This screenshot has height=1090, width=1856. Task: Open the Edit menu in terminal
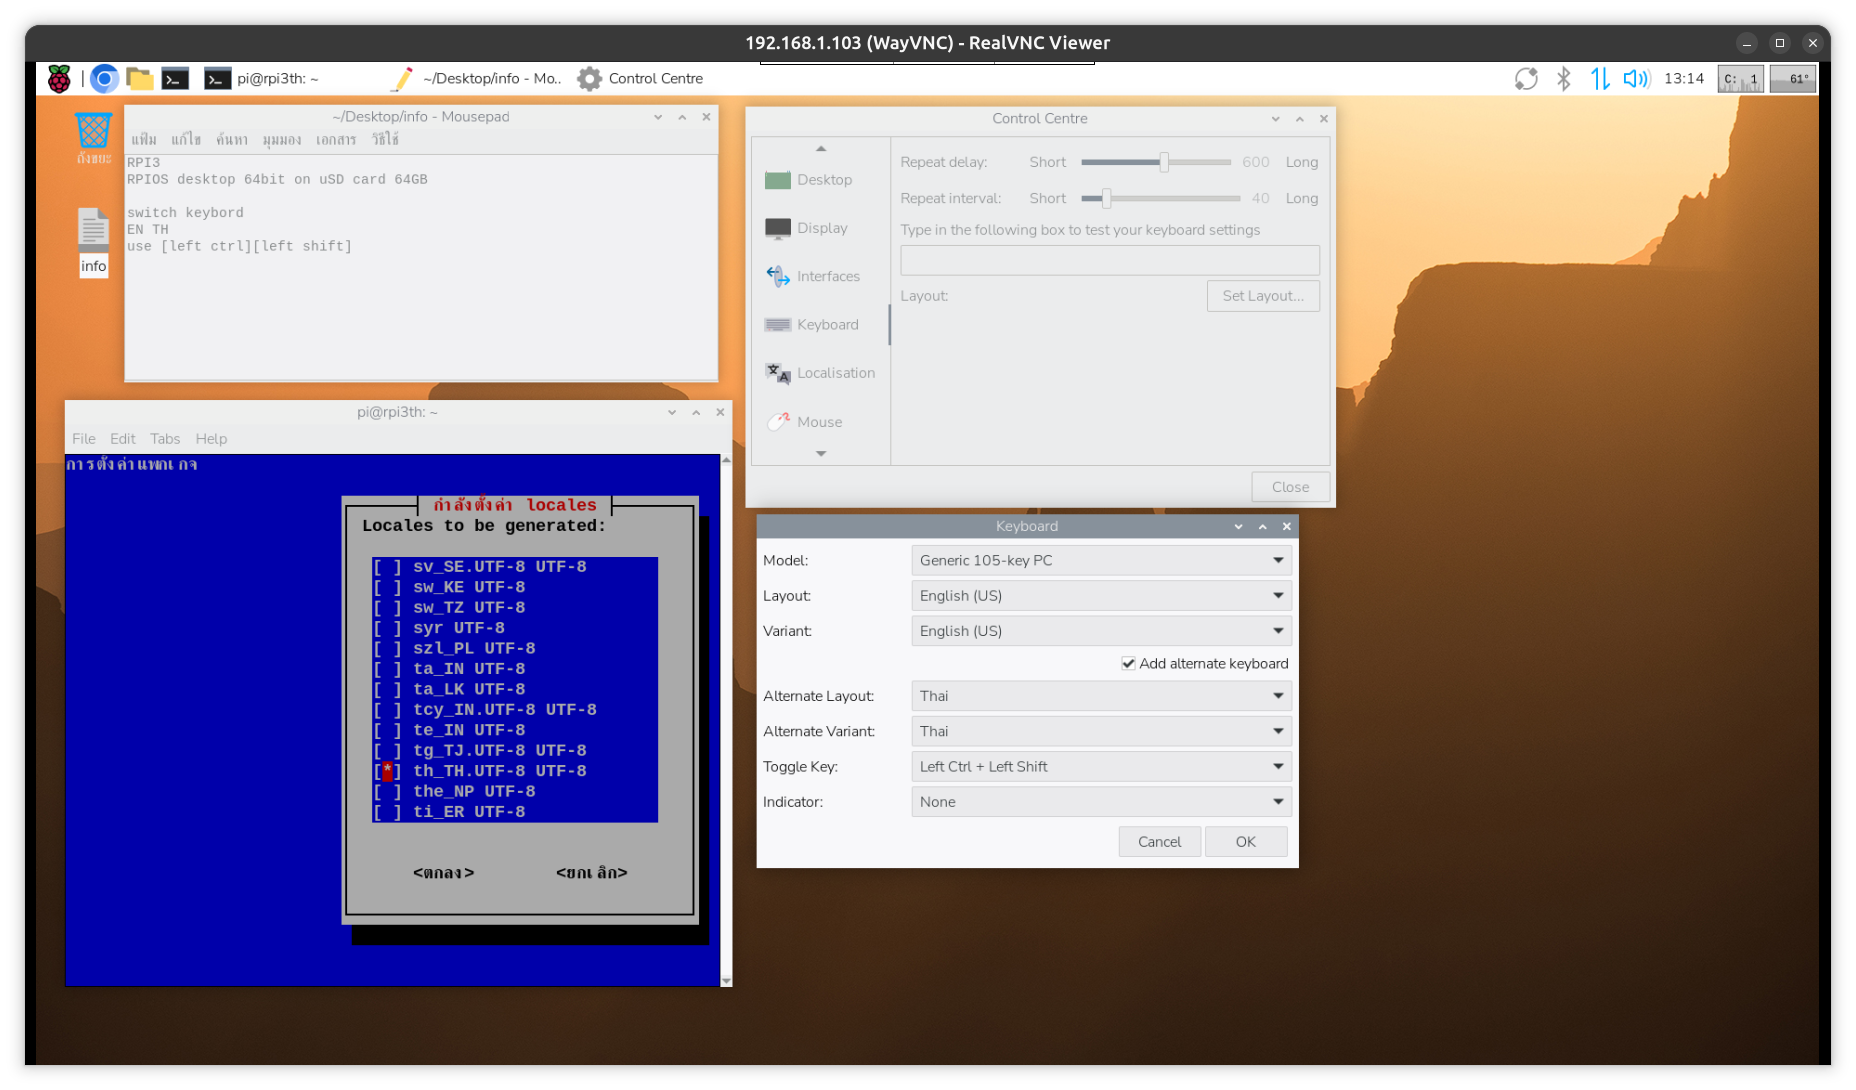point(122,439)
